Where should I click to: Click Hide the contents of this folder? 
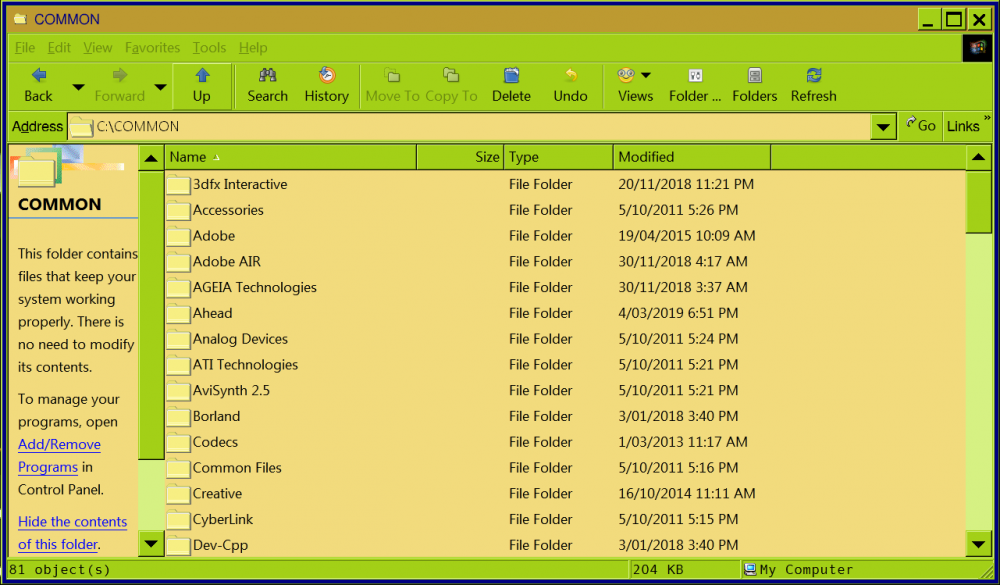click(72, 521)
